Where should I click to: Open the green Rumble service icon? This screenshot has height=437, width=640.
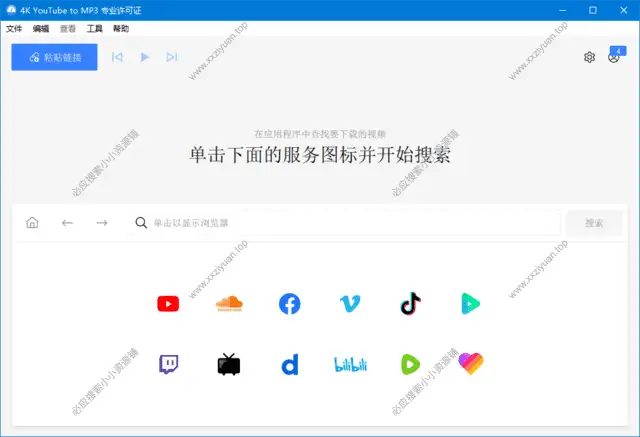pos(411,364)
